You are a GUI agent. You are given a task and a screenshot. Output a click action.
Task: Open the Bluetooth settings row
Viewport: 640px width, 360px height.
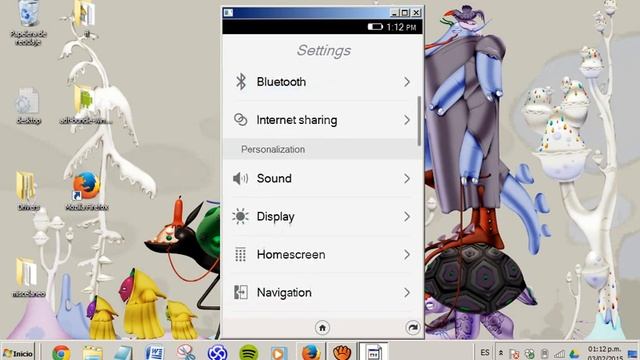pos(322,82)
